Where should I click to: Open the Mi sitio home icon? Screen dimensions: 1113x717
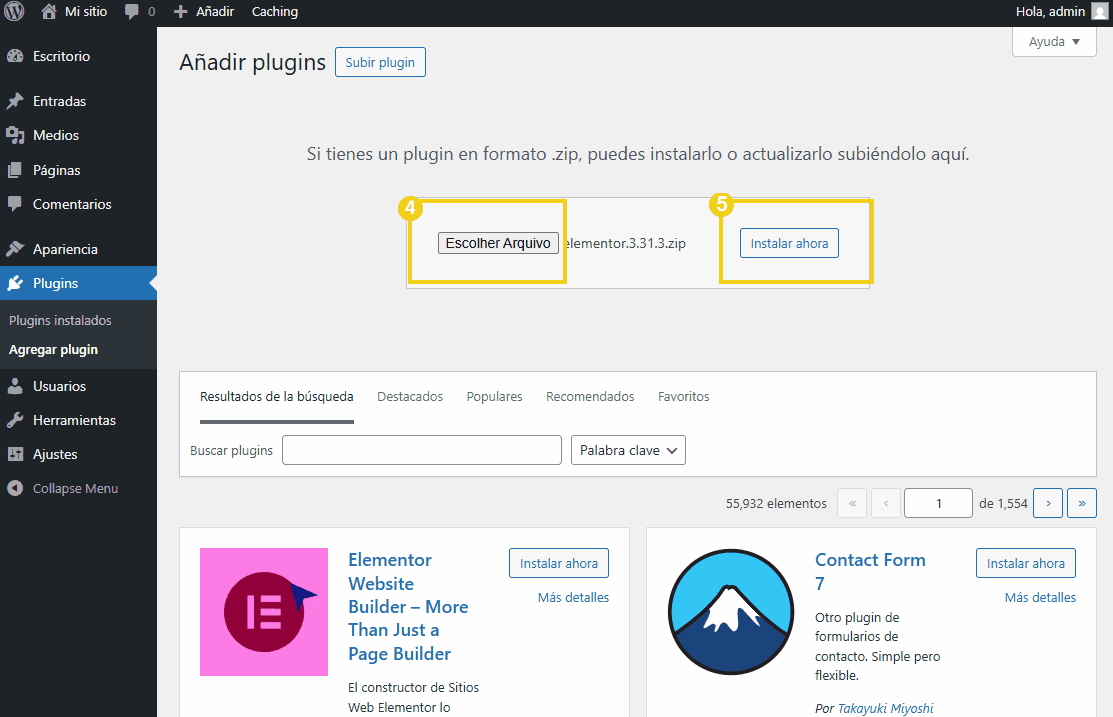click(49, 12)
